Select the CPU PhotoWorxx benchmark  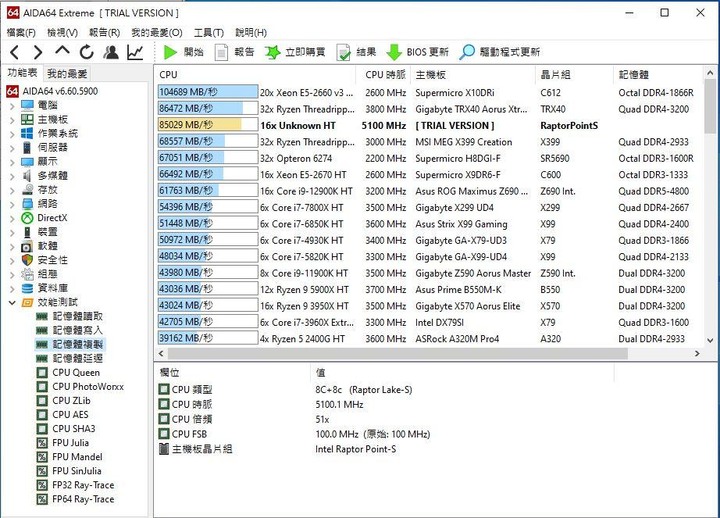tap(80, 387)
